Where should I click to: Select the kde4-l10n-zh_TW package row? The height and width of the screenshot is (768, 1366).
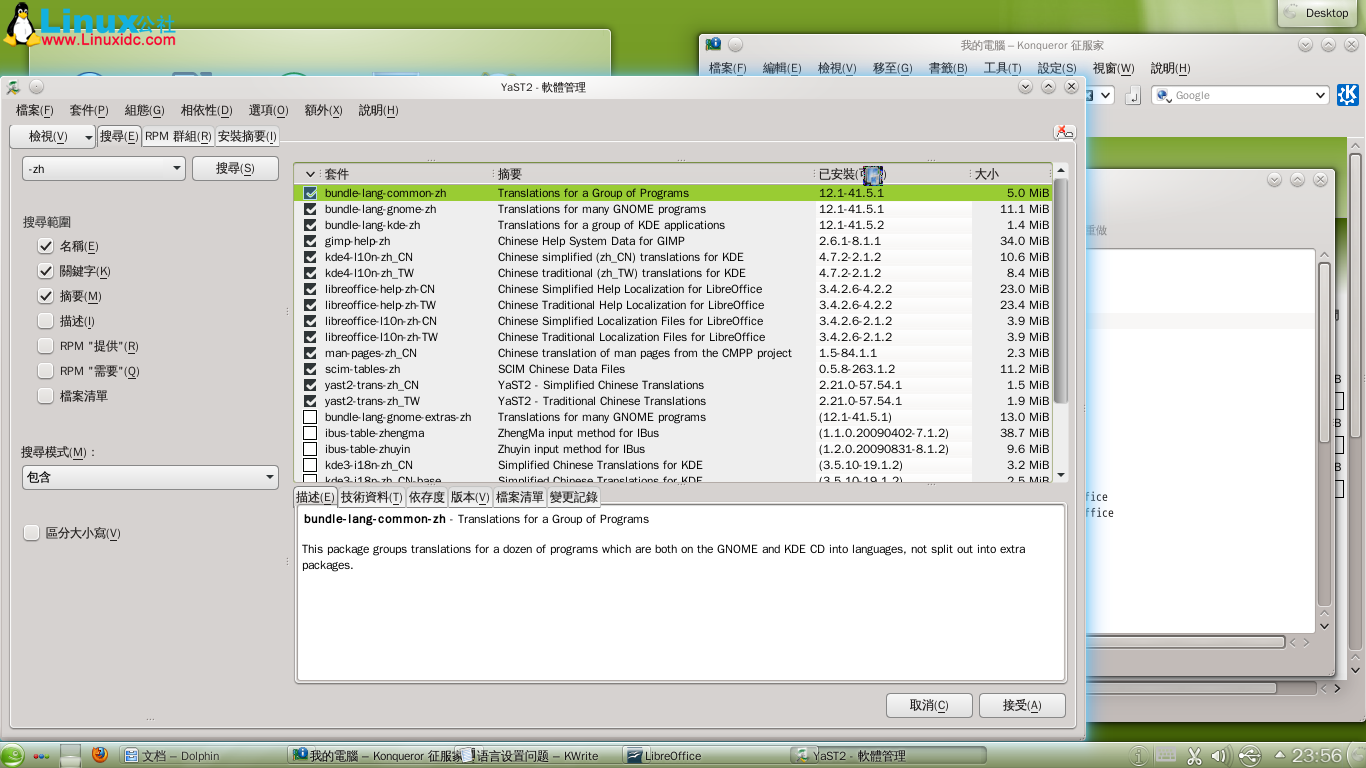673,273
